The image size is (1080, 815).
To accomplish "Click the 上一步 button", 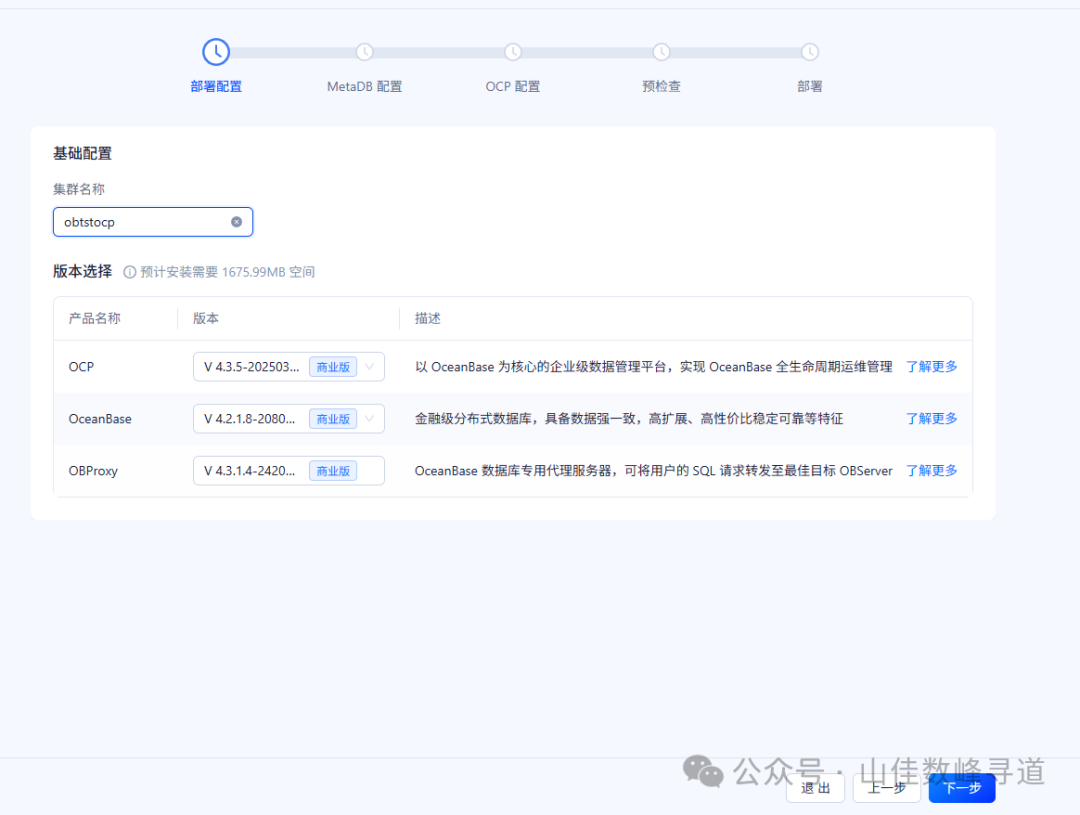I will tap(886, 788).
